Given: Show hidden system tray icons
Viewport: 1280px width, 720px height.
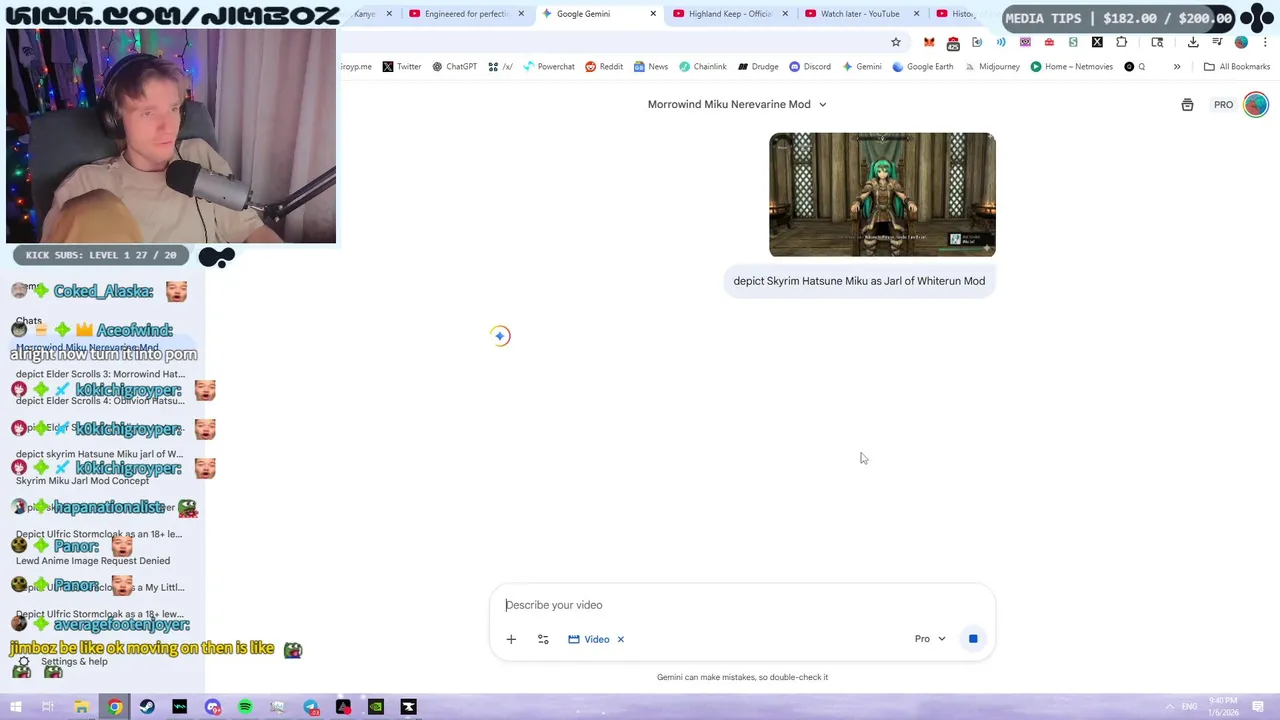Looking at the screenshot, I should pyautogui.click(x=1170, y=707).
